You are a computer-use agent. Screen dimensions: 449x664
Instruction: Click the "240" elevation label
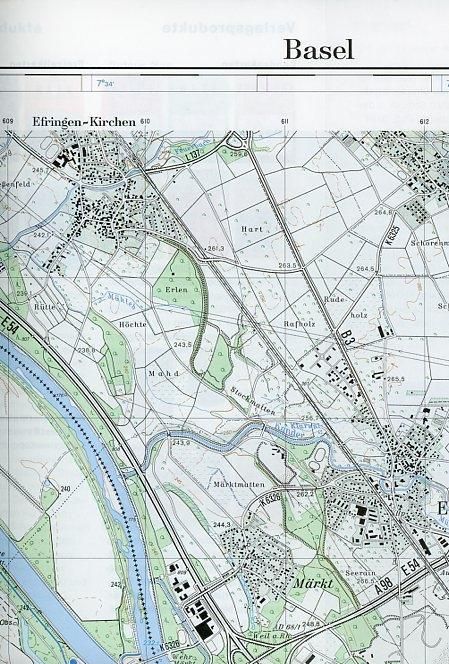click(65, 489)
